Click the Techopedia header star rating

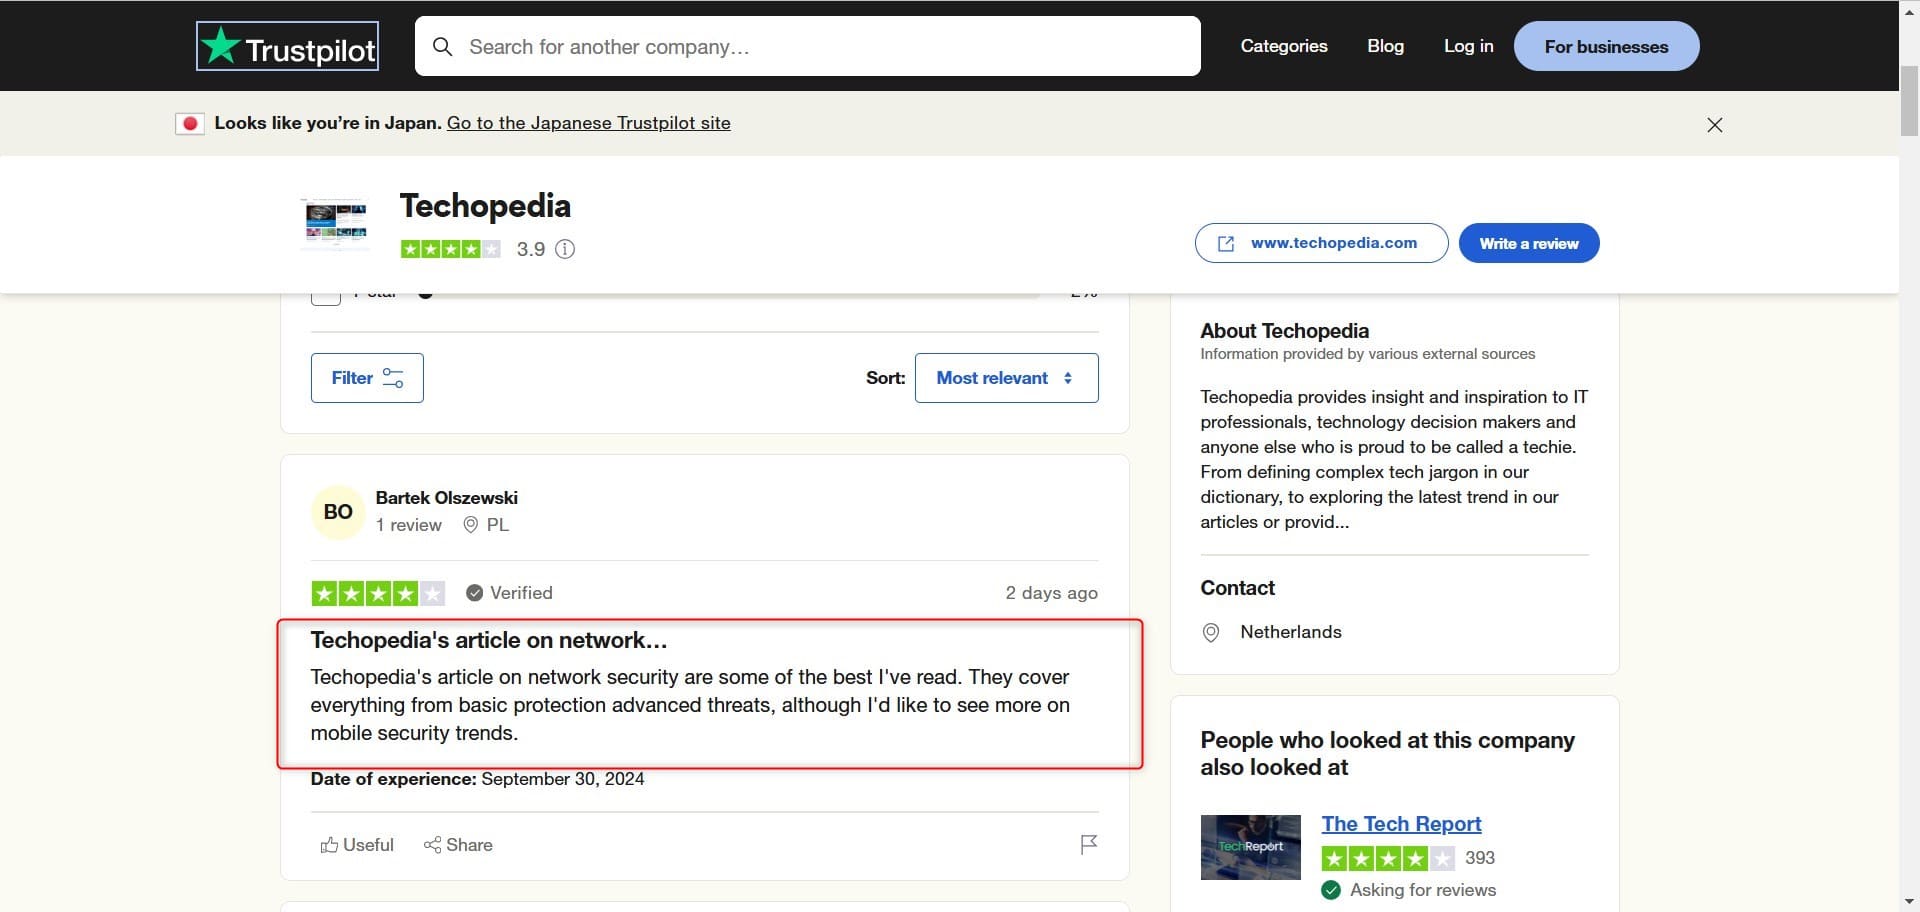[450, 249]
